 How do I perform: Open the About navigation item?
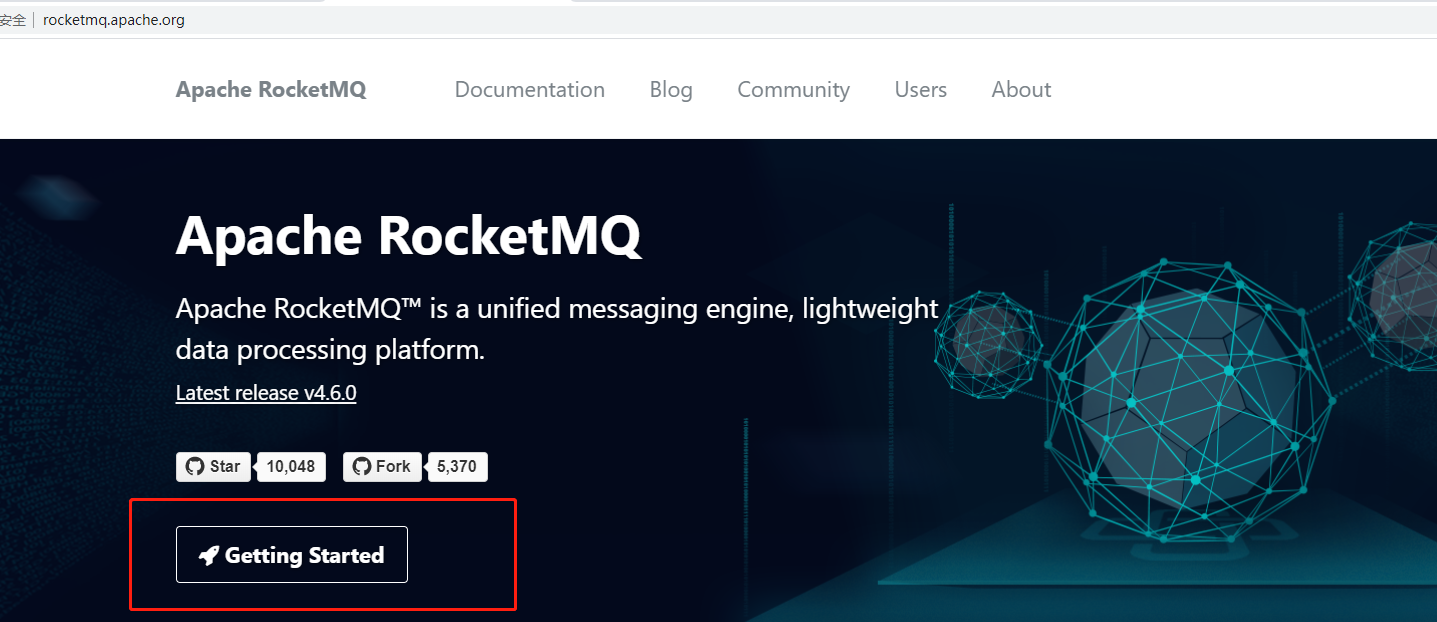coord(1021,90)
